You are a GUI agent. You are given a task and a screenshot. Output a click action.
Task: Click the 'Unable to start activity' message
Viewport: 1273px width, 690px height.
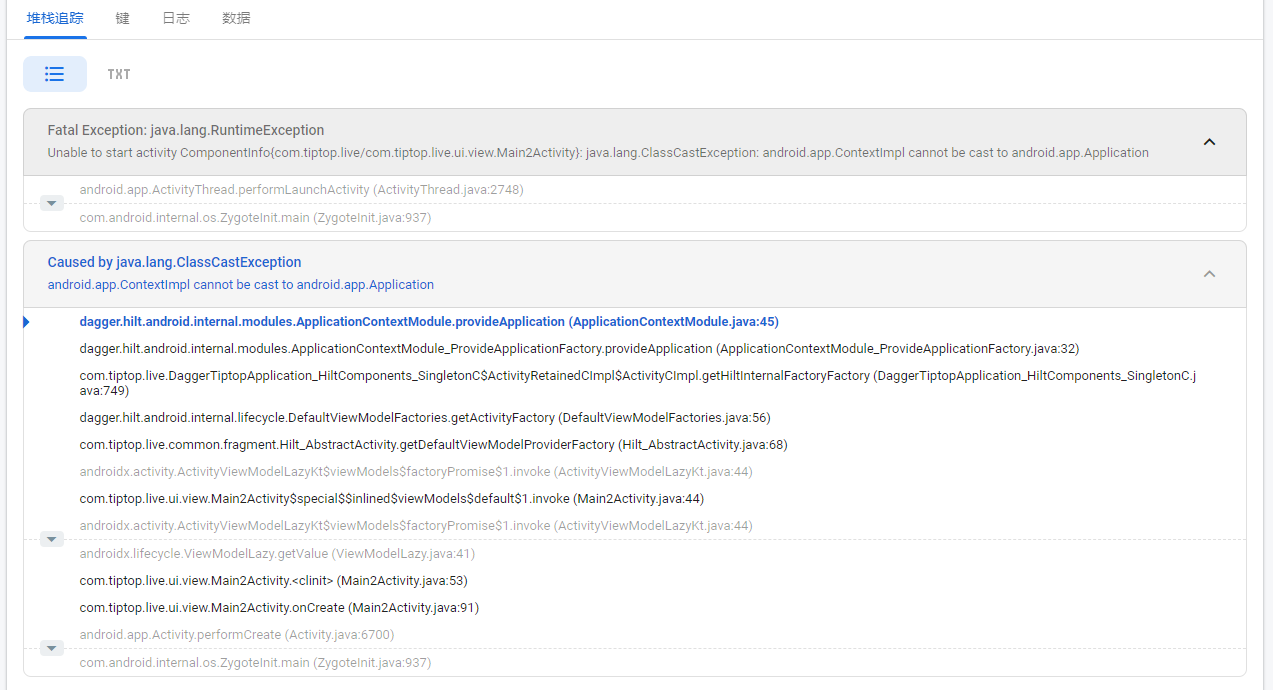click(x=598, y=153)
